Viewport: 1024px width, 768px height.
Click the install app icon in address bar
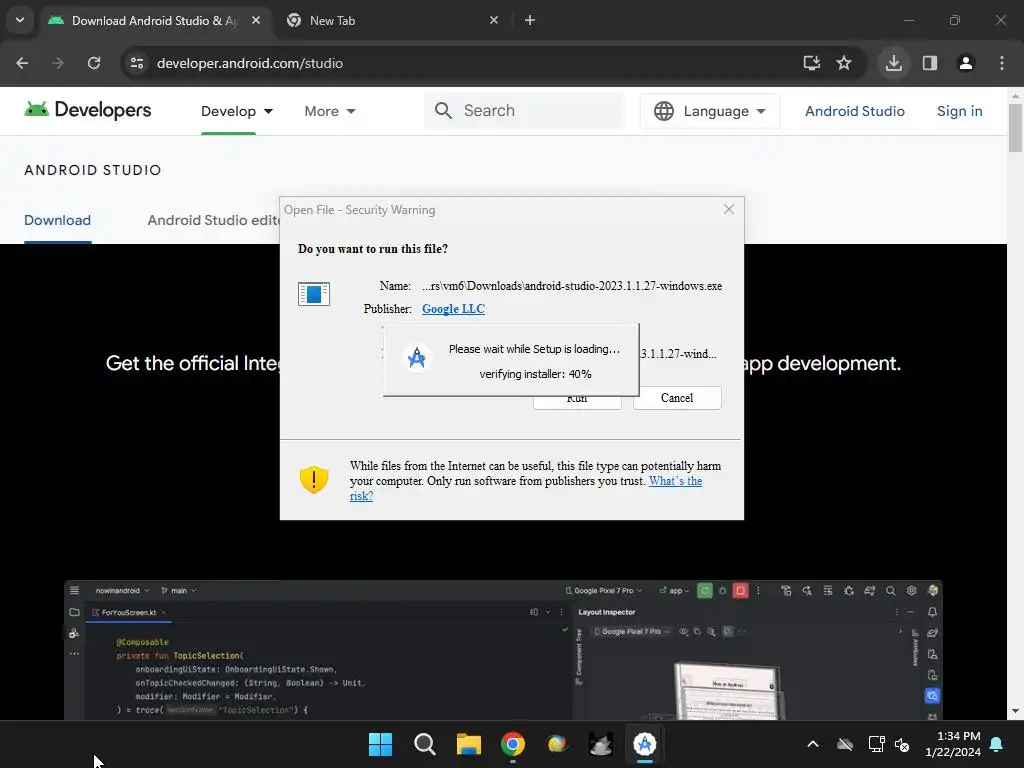[812, 63]
